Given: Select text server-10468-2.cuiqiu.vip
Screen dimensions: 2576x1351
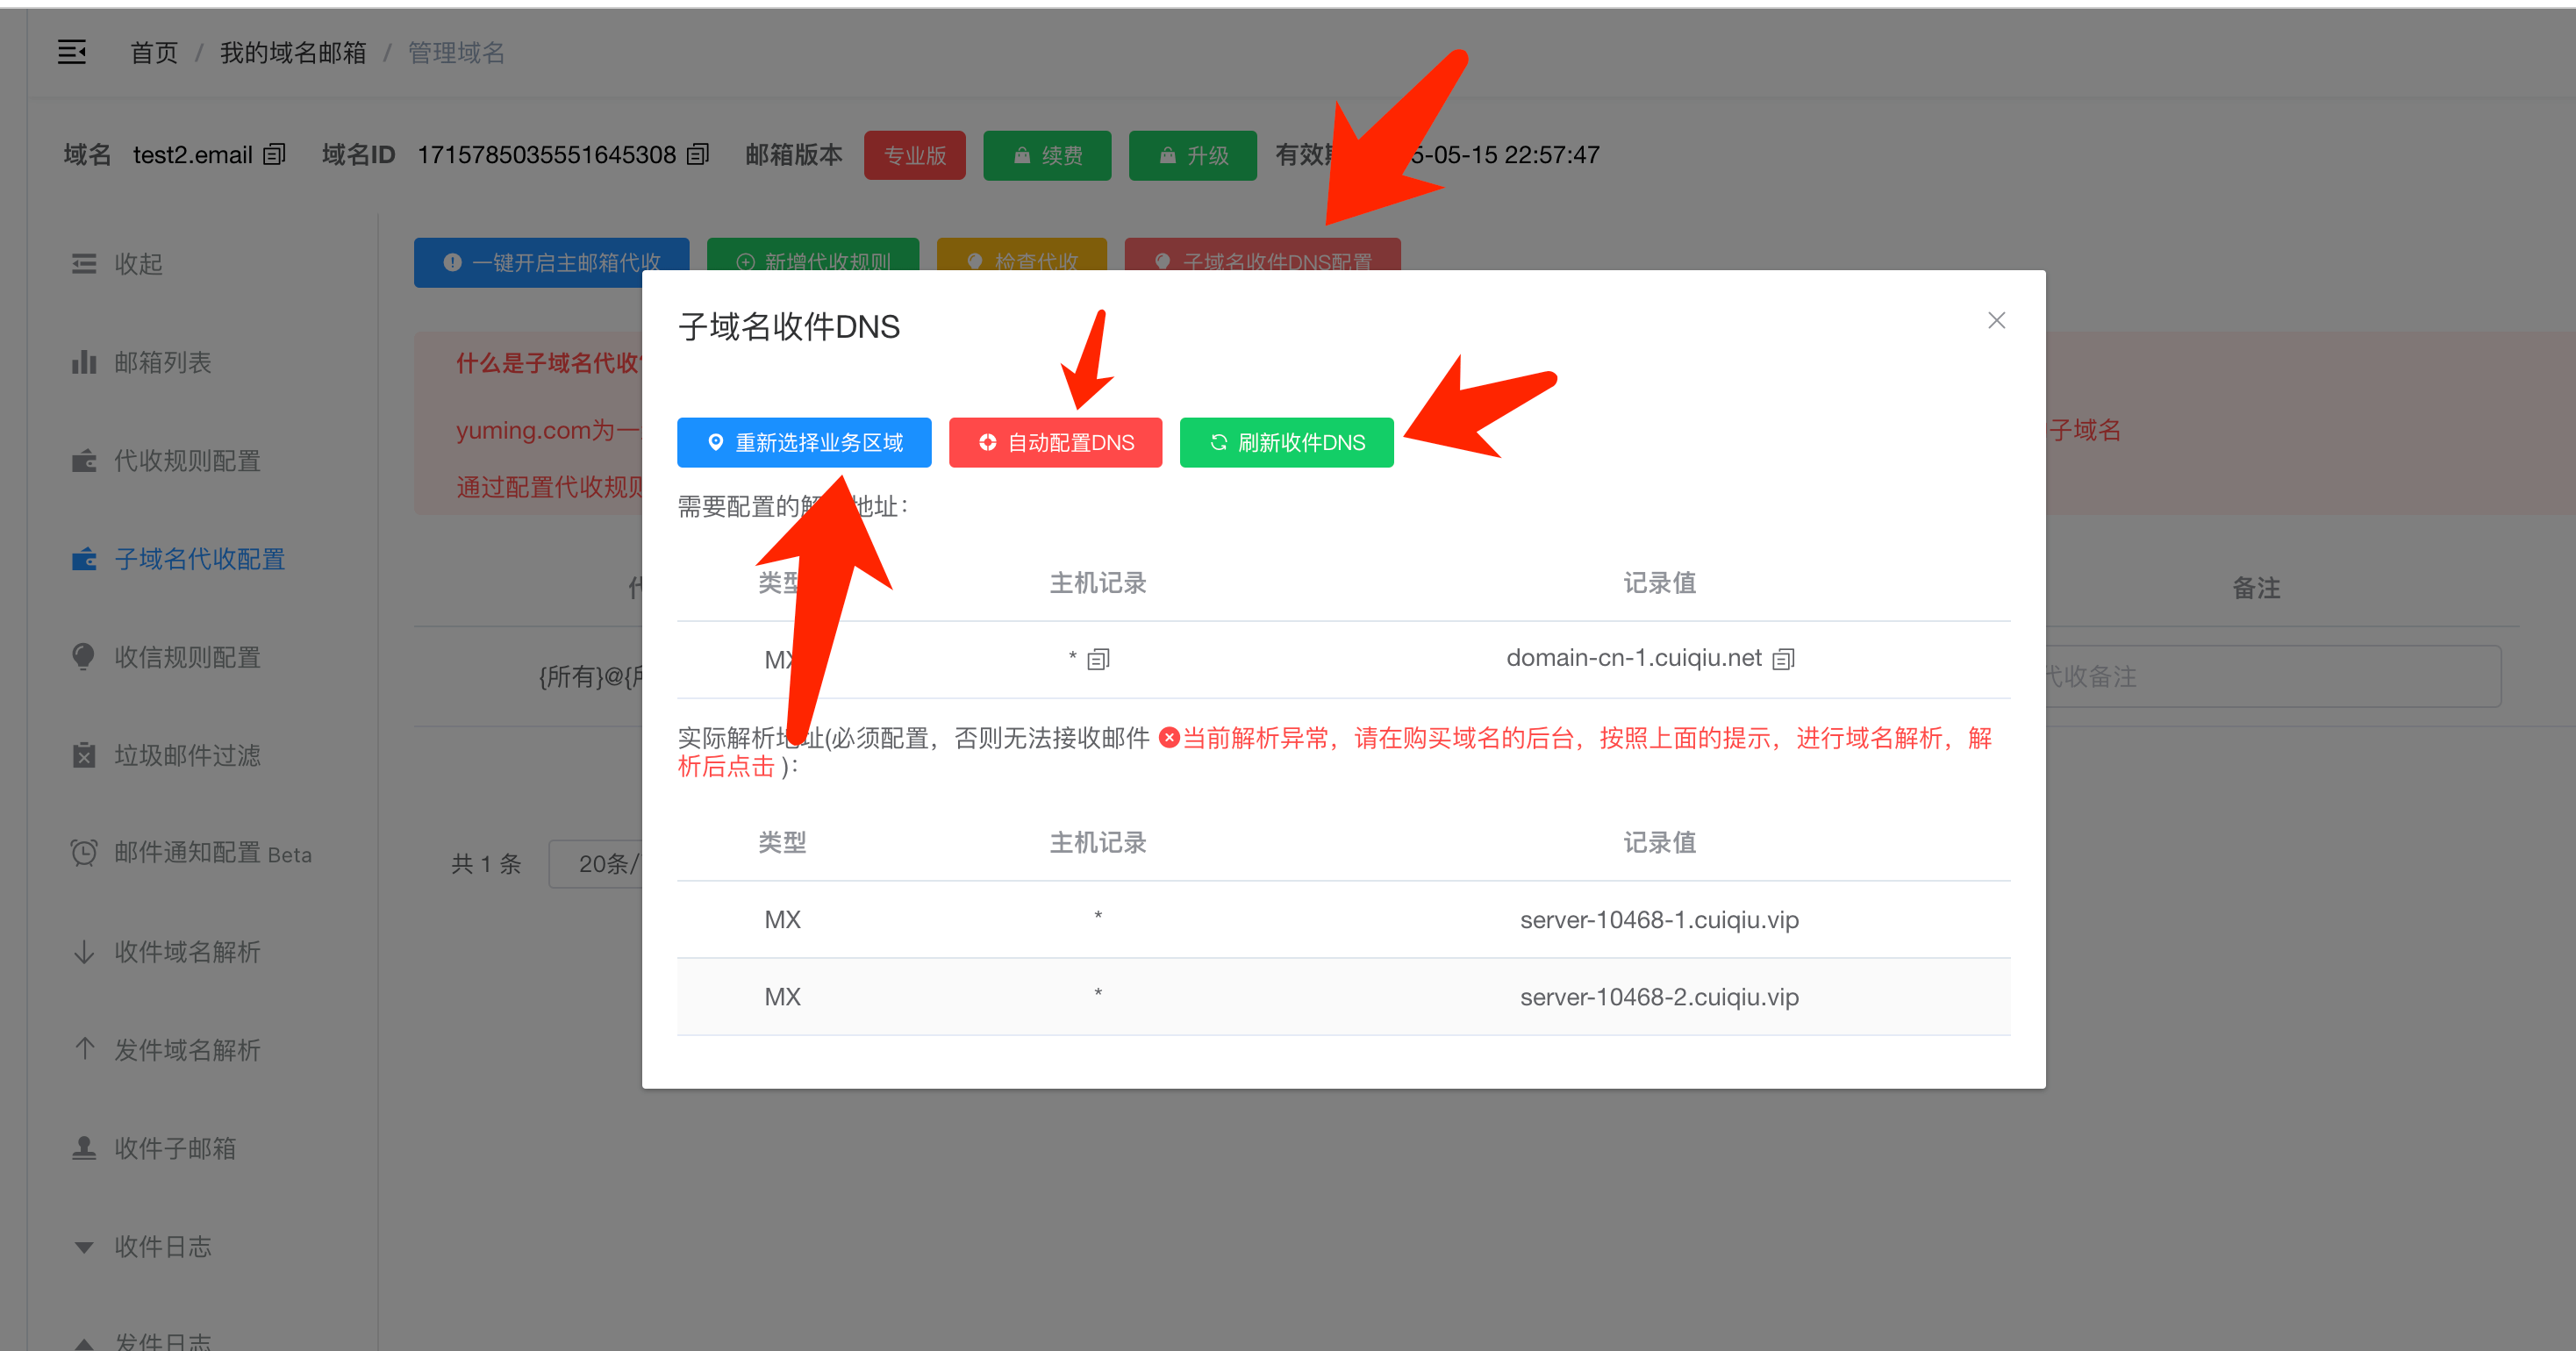Looking at the screenshot, I should 1659,997.
